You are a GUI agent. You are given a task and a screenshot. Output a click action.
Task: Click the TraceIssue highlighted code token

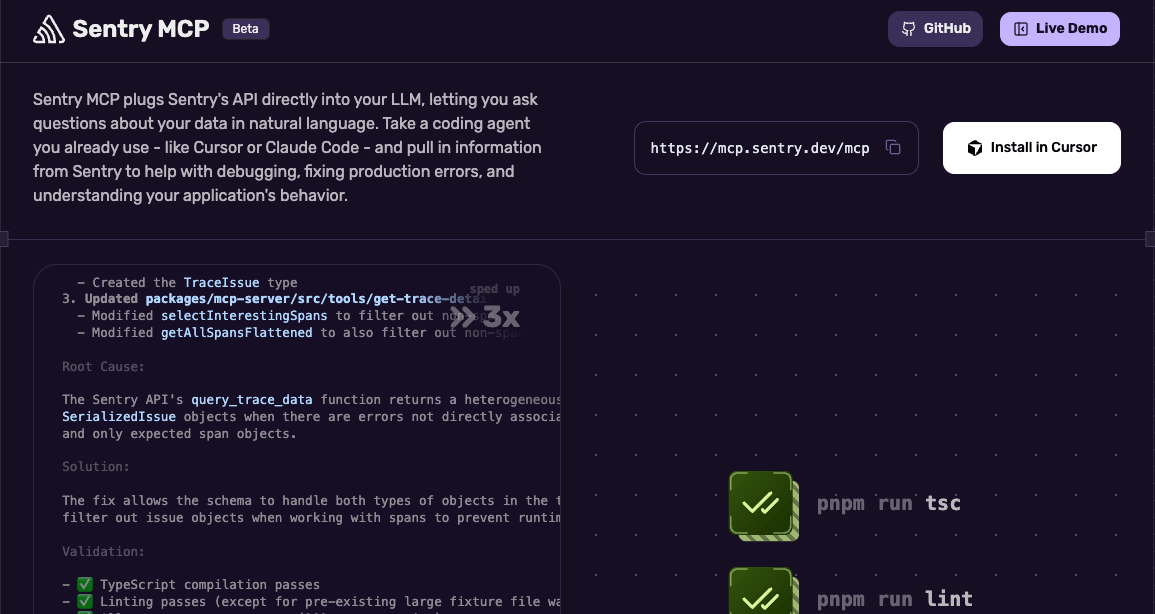coord(221,282)
